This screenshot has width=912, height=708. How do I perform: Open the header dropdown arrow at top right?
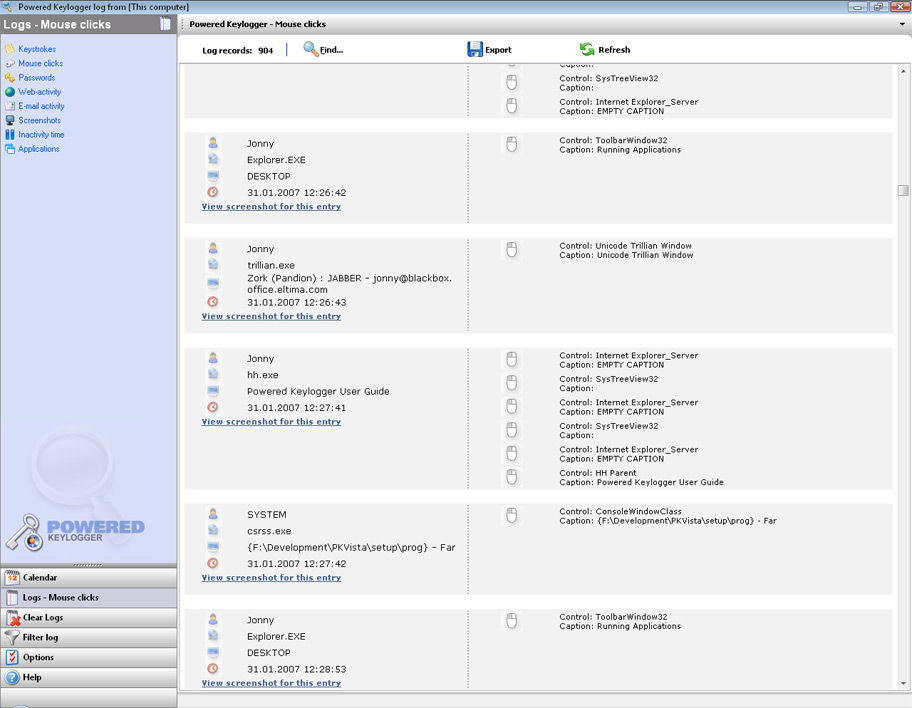tap(902, 24)
